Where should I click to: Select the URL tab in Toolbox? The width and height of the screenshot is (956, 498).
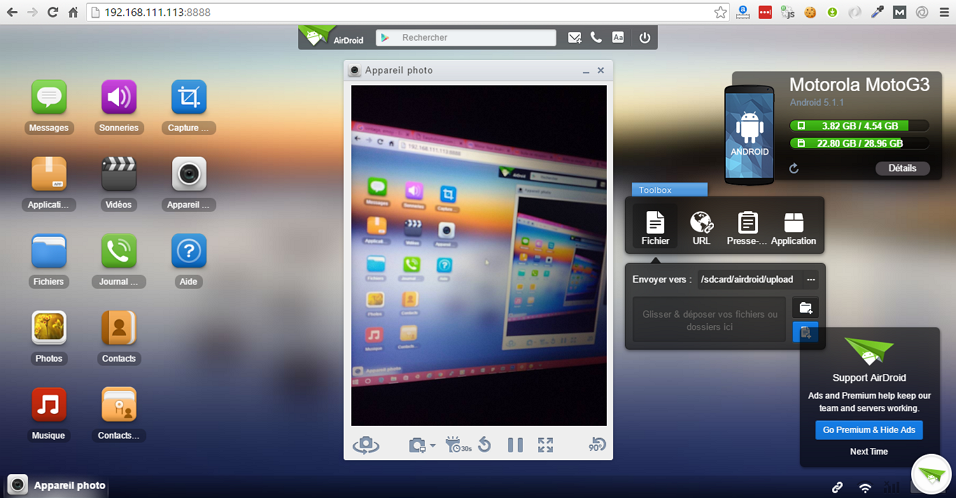coord(701,228)
